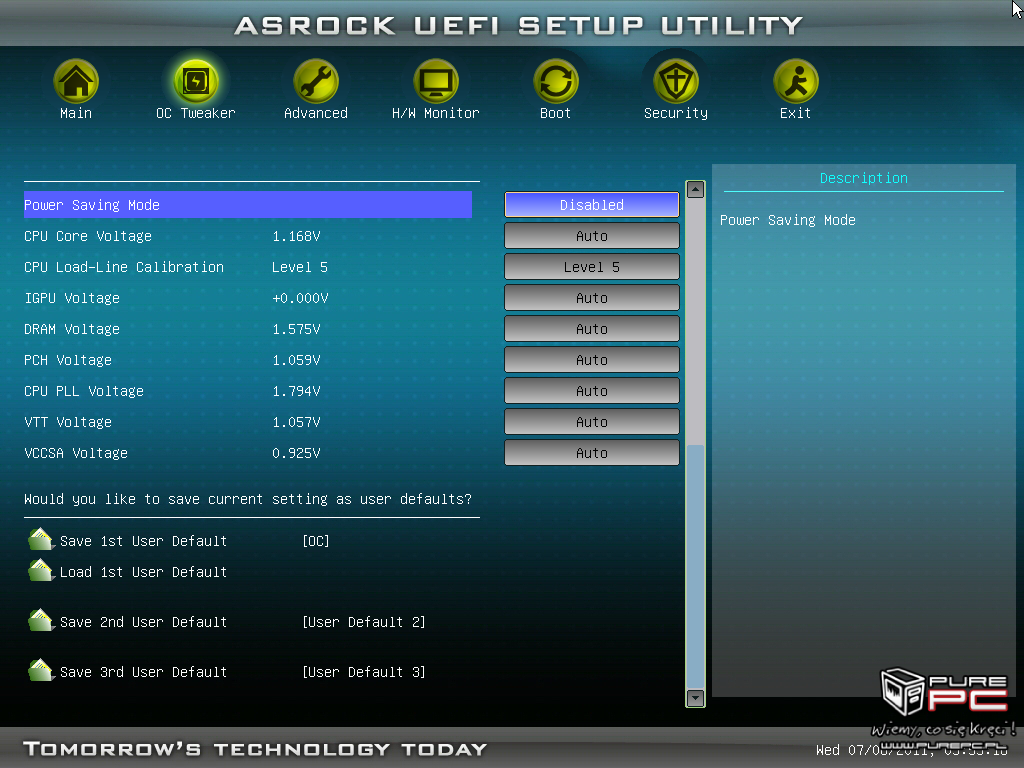The height and width of the screenshot is (768, 1024).
Task: Select the CPU Load-Line Calibration label
Action: [x=124, y=267]
